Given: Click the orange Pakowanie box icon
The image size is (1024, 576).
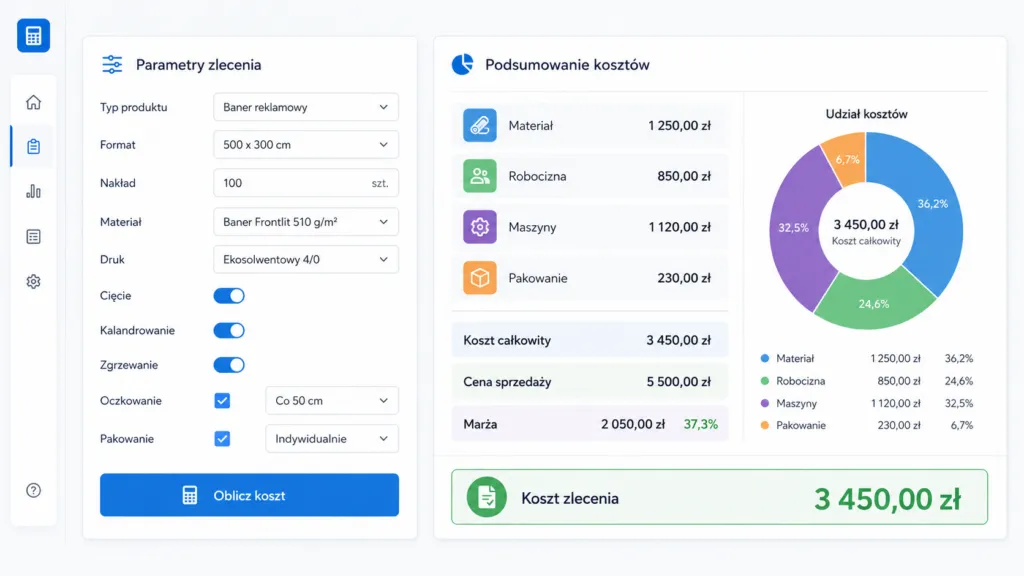Looking at the screenshot, I should 480,278.
